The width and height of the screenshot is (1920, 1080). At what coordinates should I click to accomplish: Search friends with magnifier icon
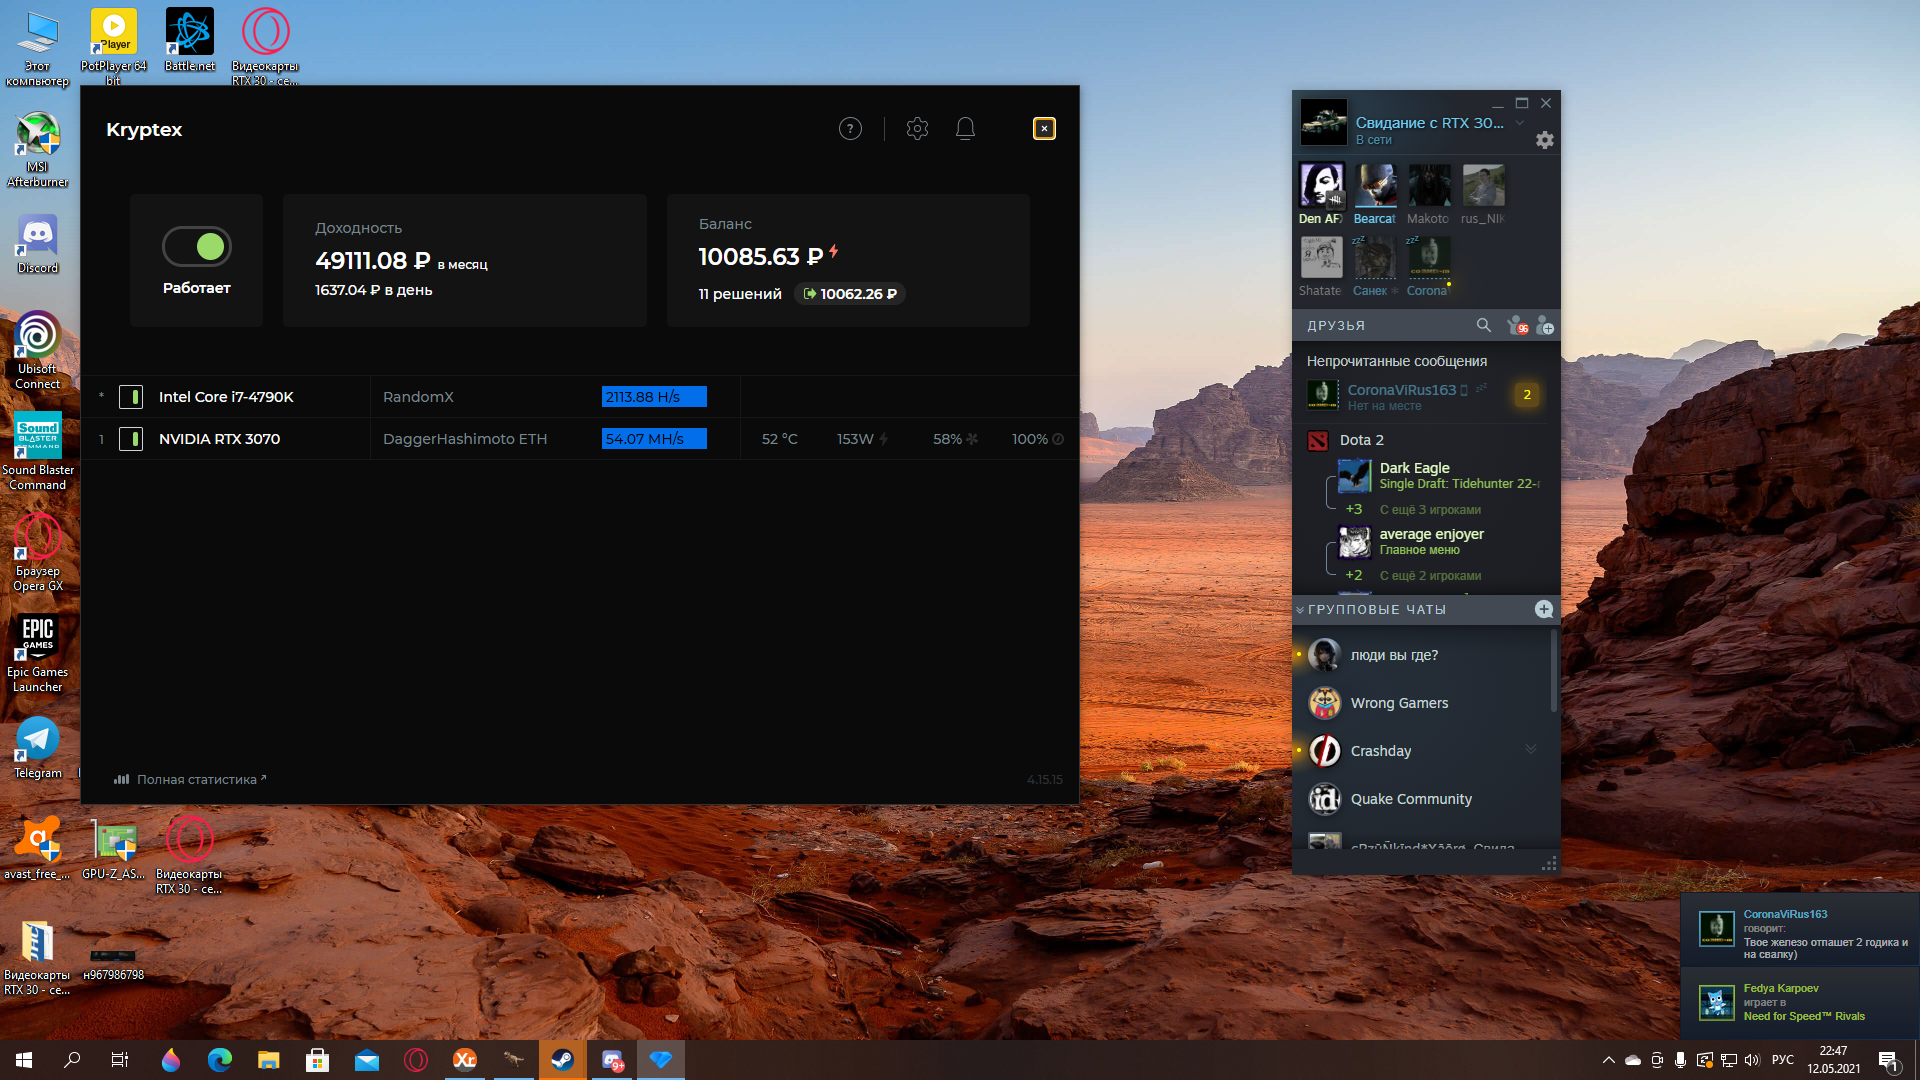coord(1483,325)
